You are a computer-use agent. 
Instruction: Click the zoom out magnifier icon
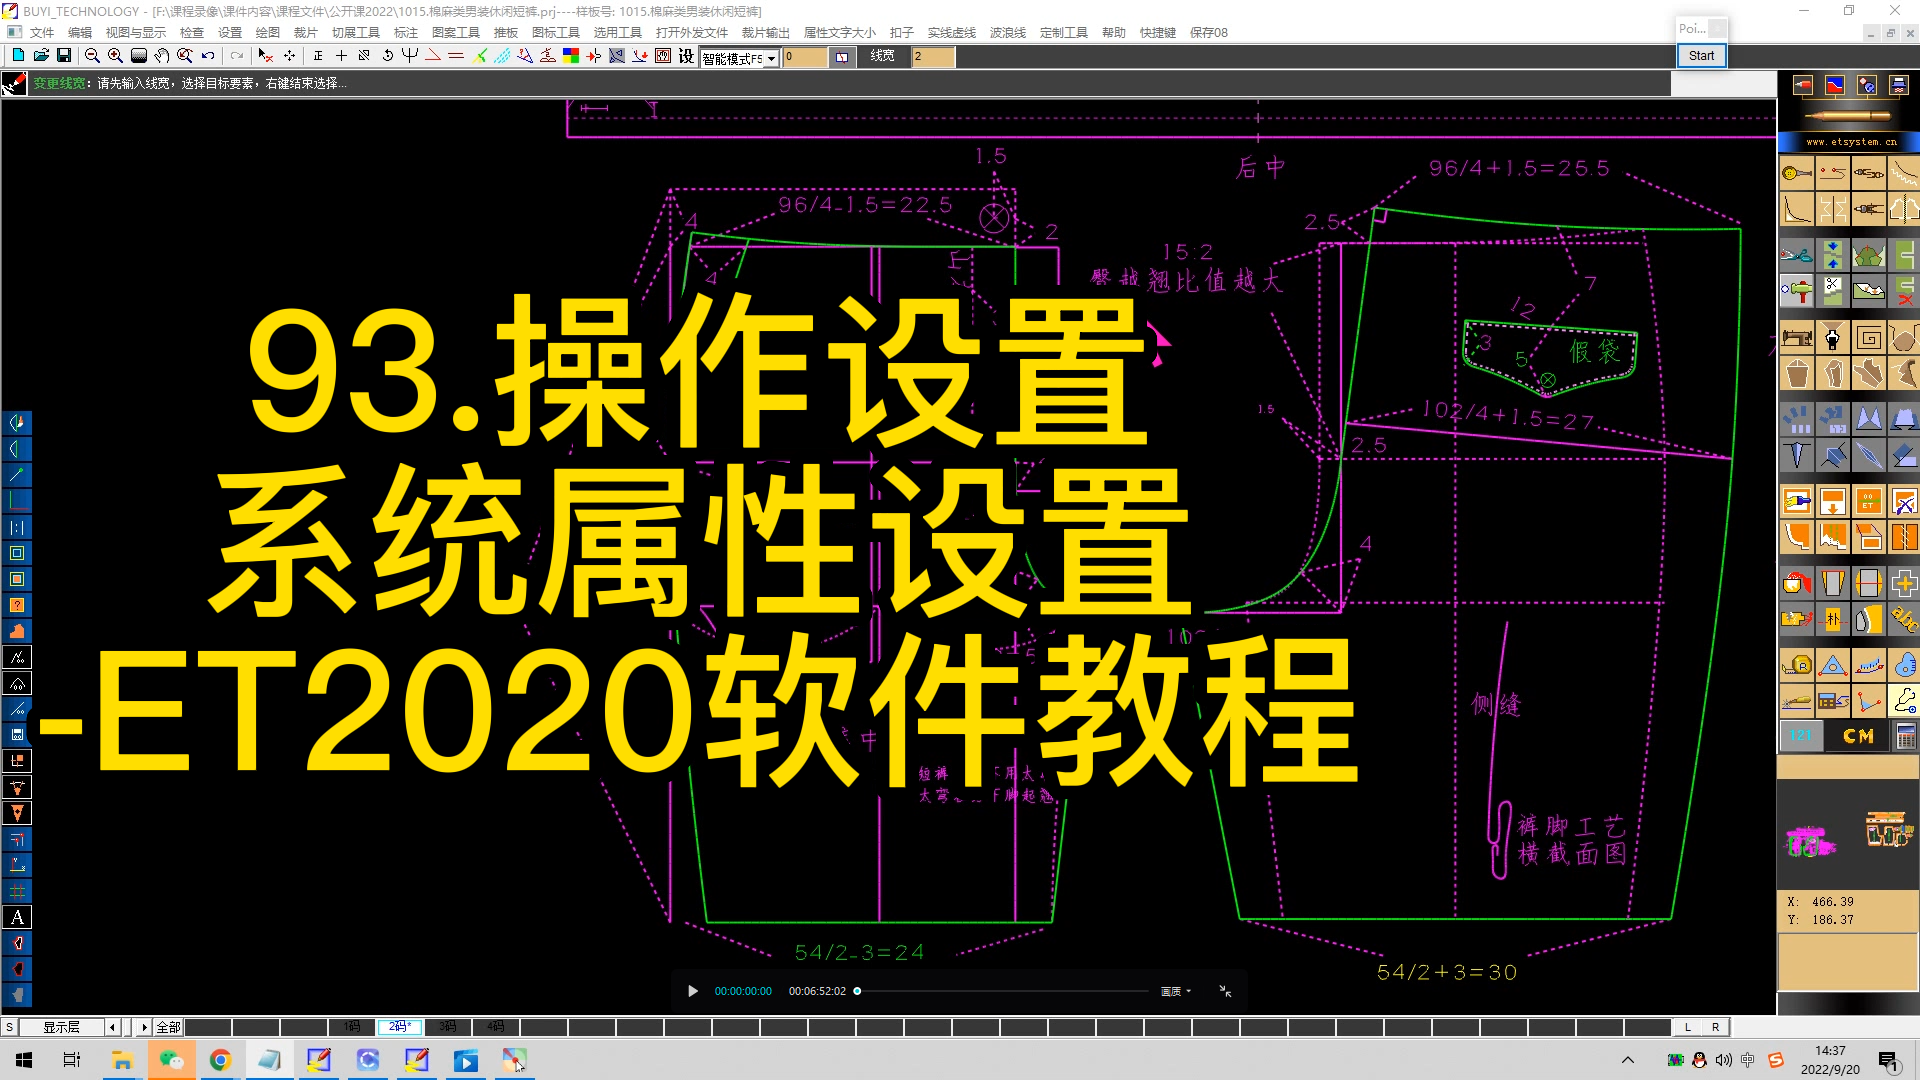click(x=92, y=56)
